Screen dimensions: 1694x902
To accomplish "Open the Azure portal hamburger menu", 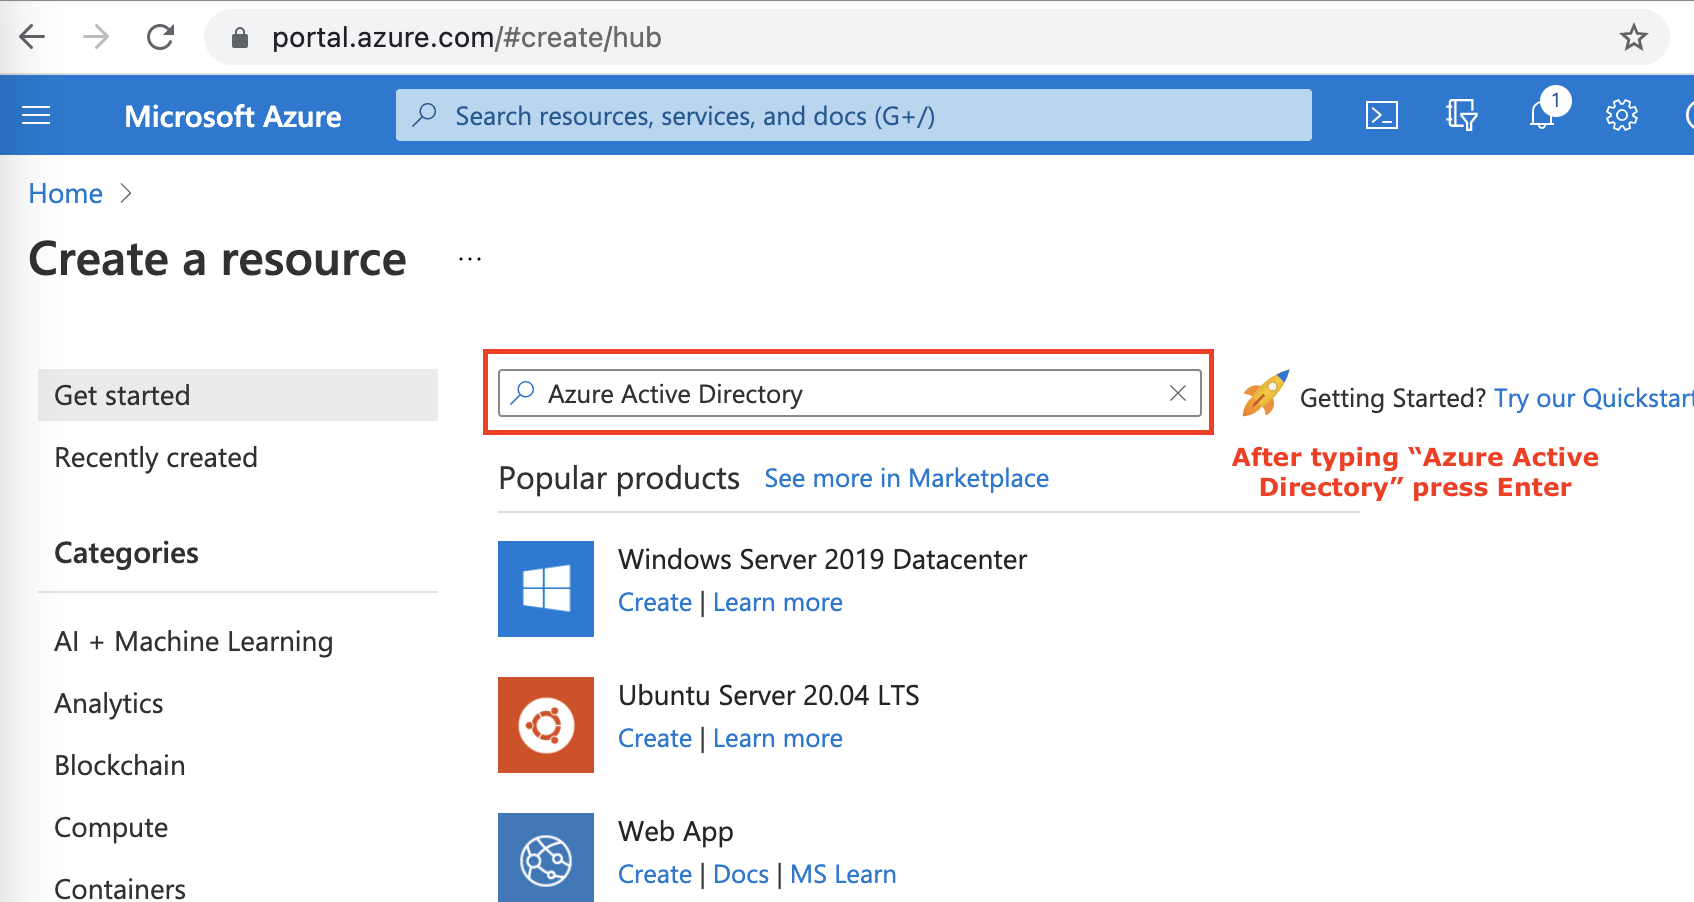I will pos(36,116).
